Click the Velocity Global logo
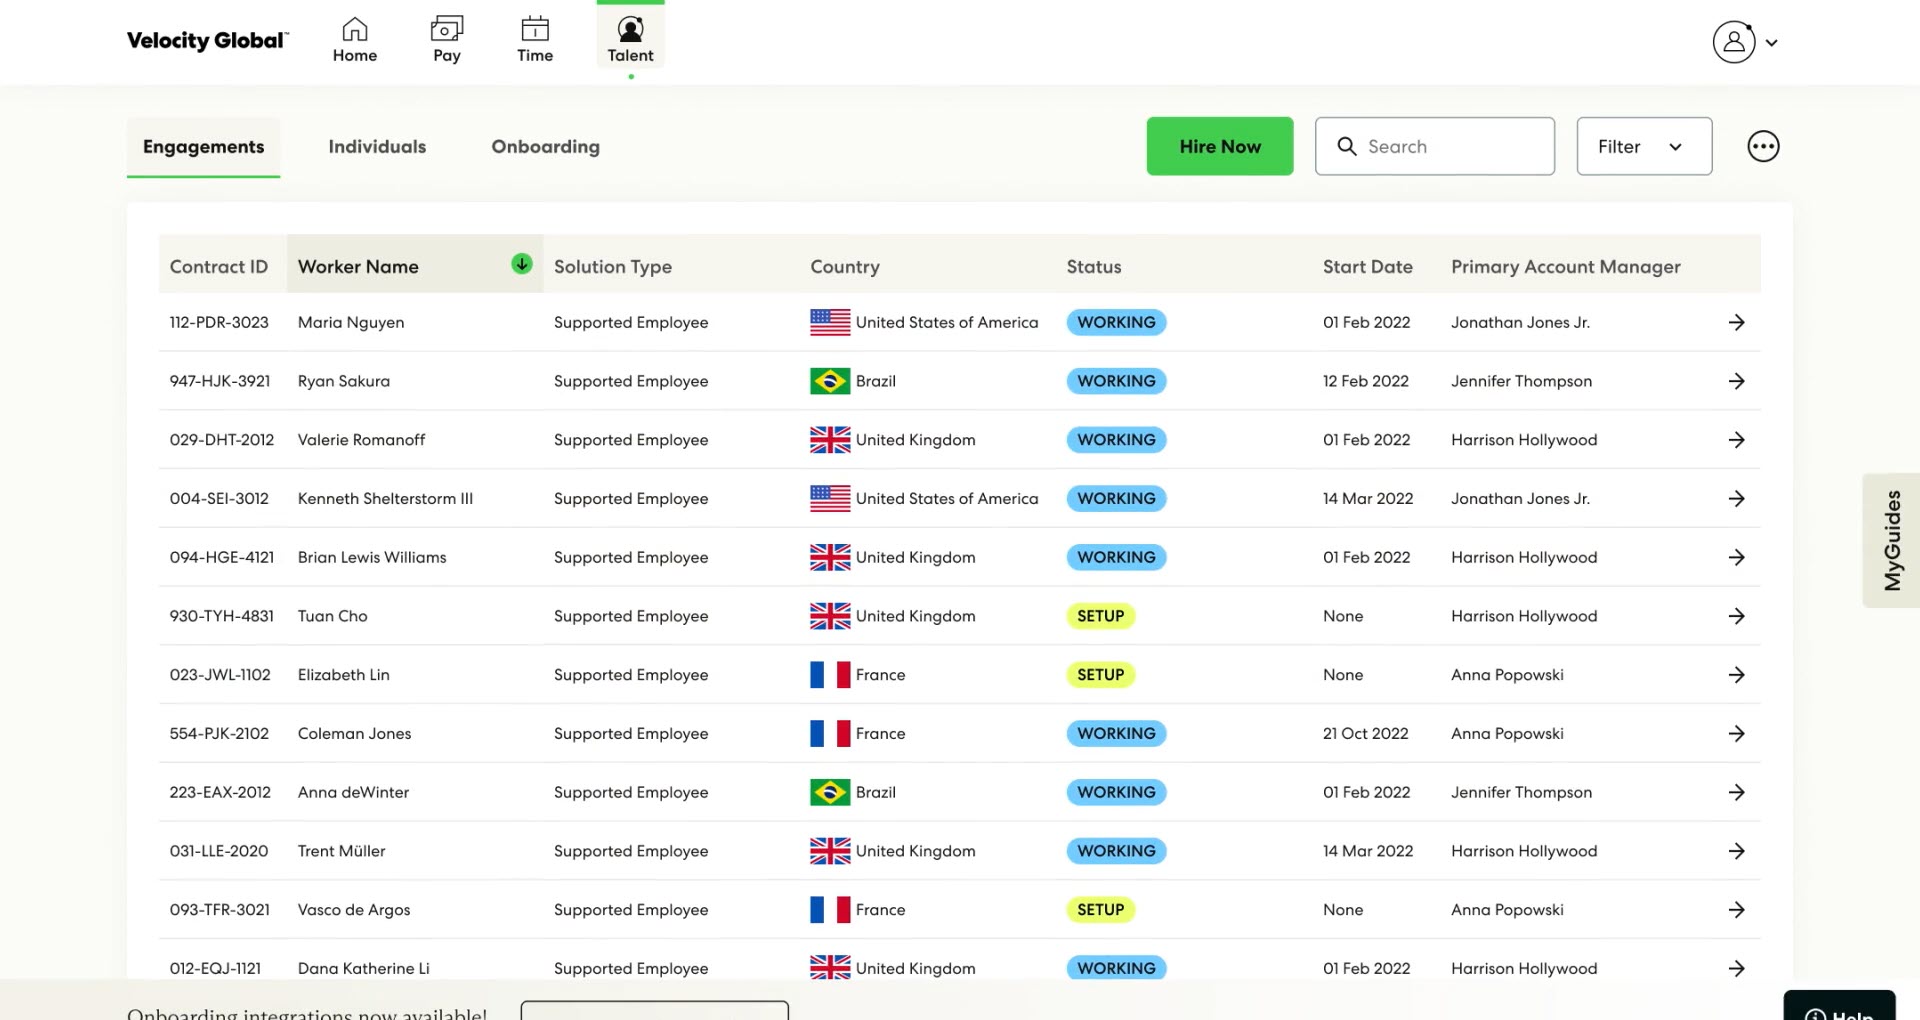Screen dimensions: 1920x1020 point(207,41)
